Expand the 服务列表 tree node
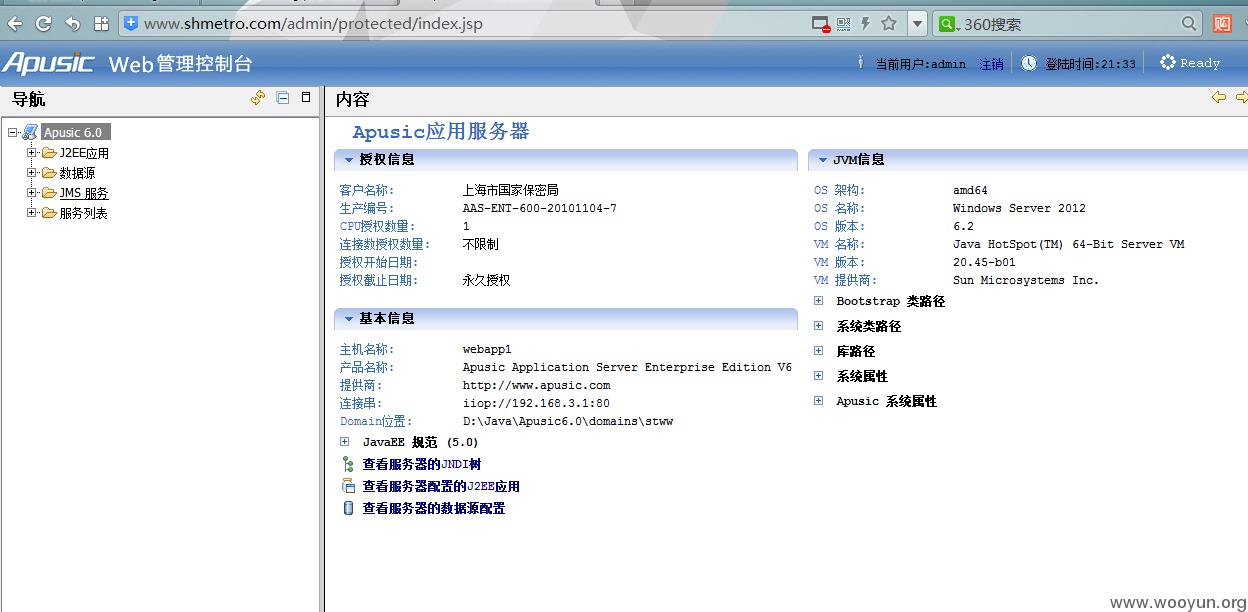 32,213
